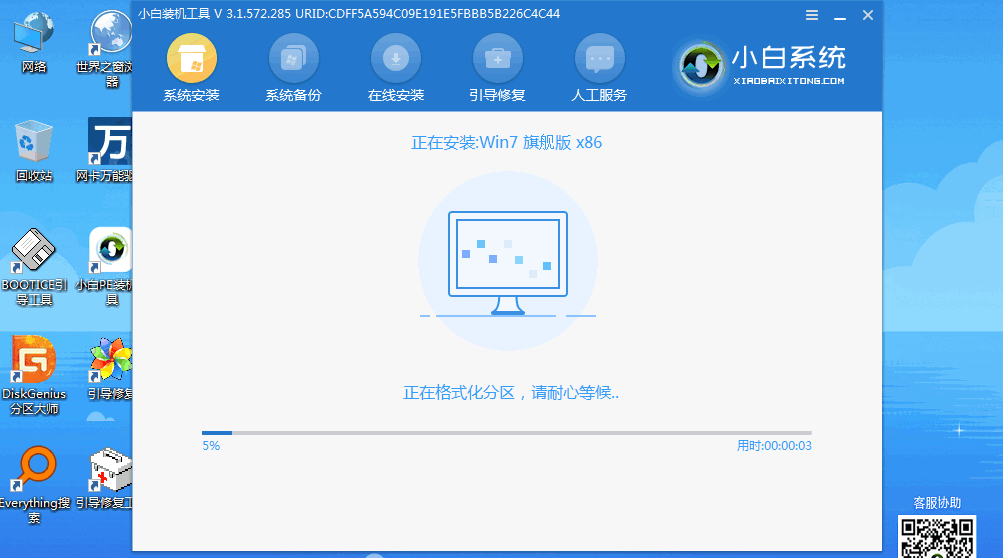Image resolution: width=1003 pixels, height=558 pixels.
Task: Launch the Everything搜索 magnifier icon
Action: coord(33,480)
